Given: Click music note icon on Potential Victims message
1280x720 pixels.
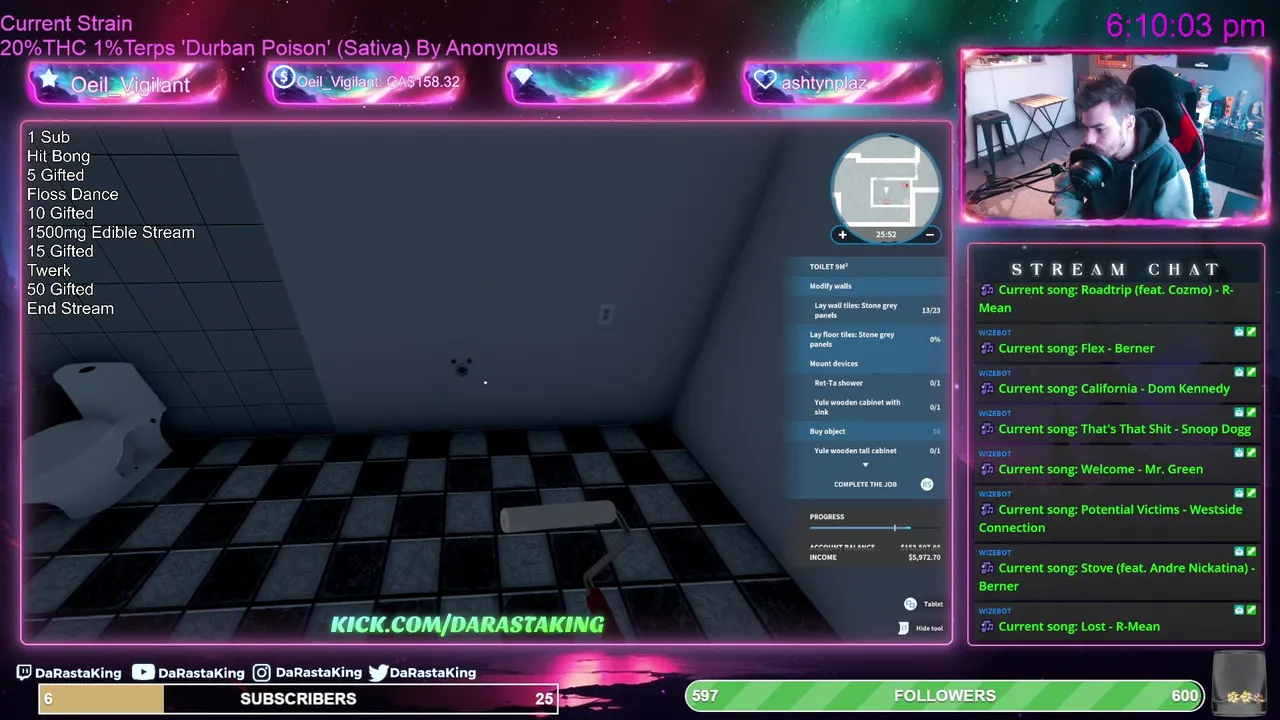Looking at the screenshot, I should point(987,510).
